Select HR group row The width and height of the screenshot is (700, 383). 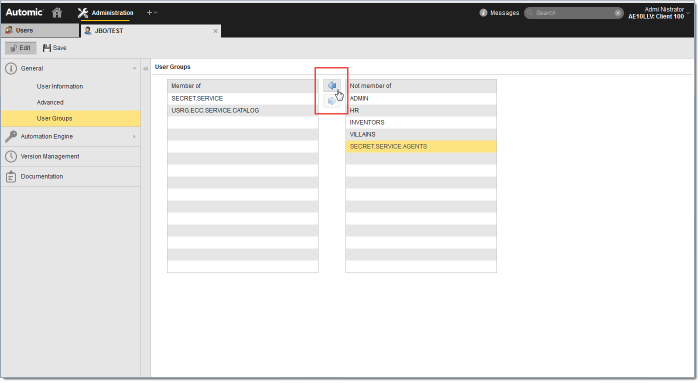421,110
